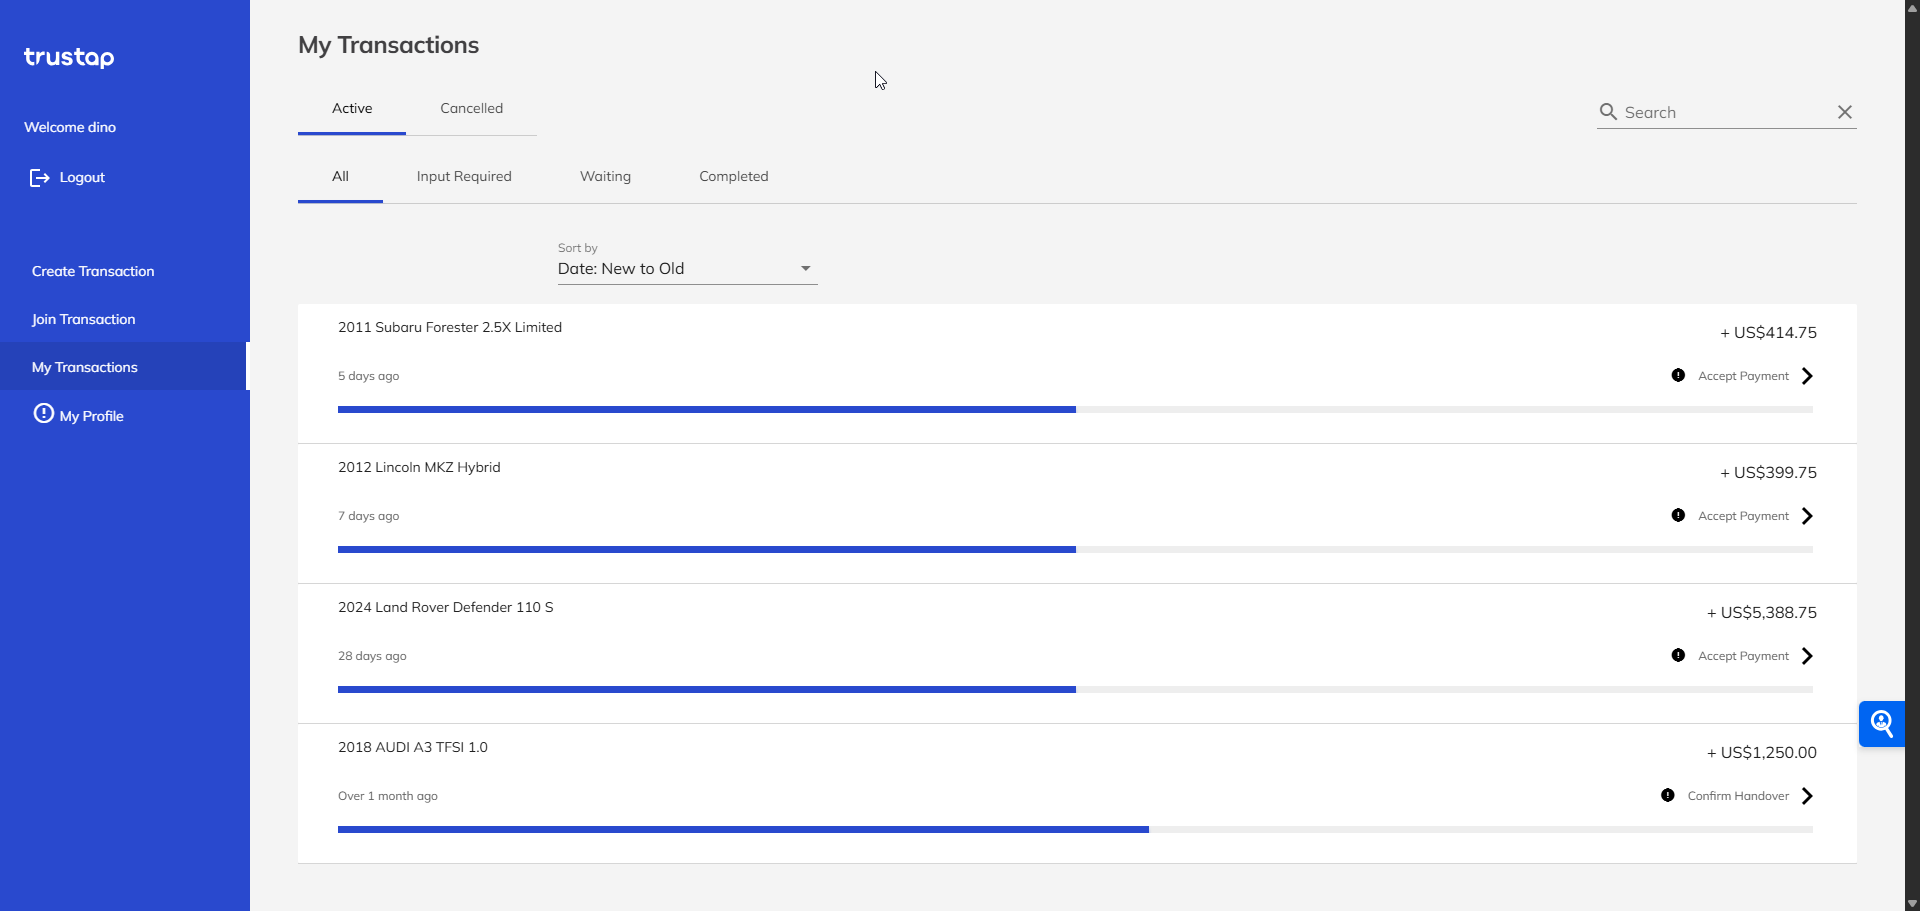
Task: Go to Join Transaction page
Action: (x=83, y=320)
